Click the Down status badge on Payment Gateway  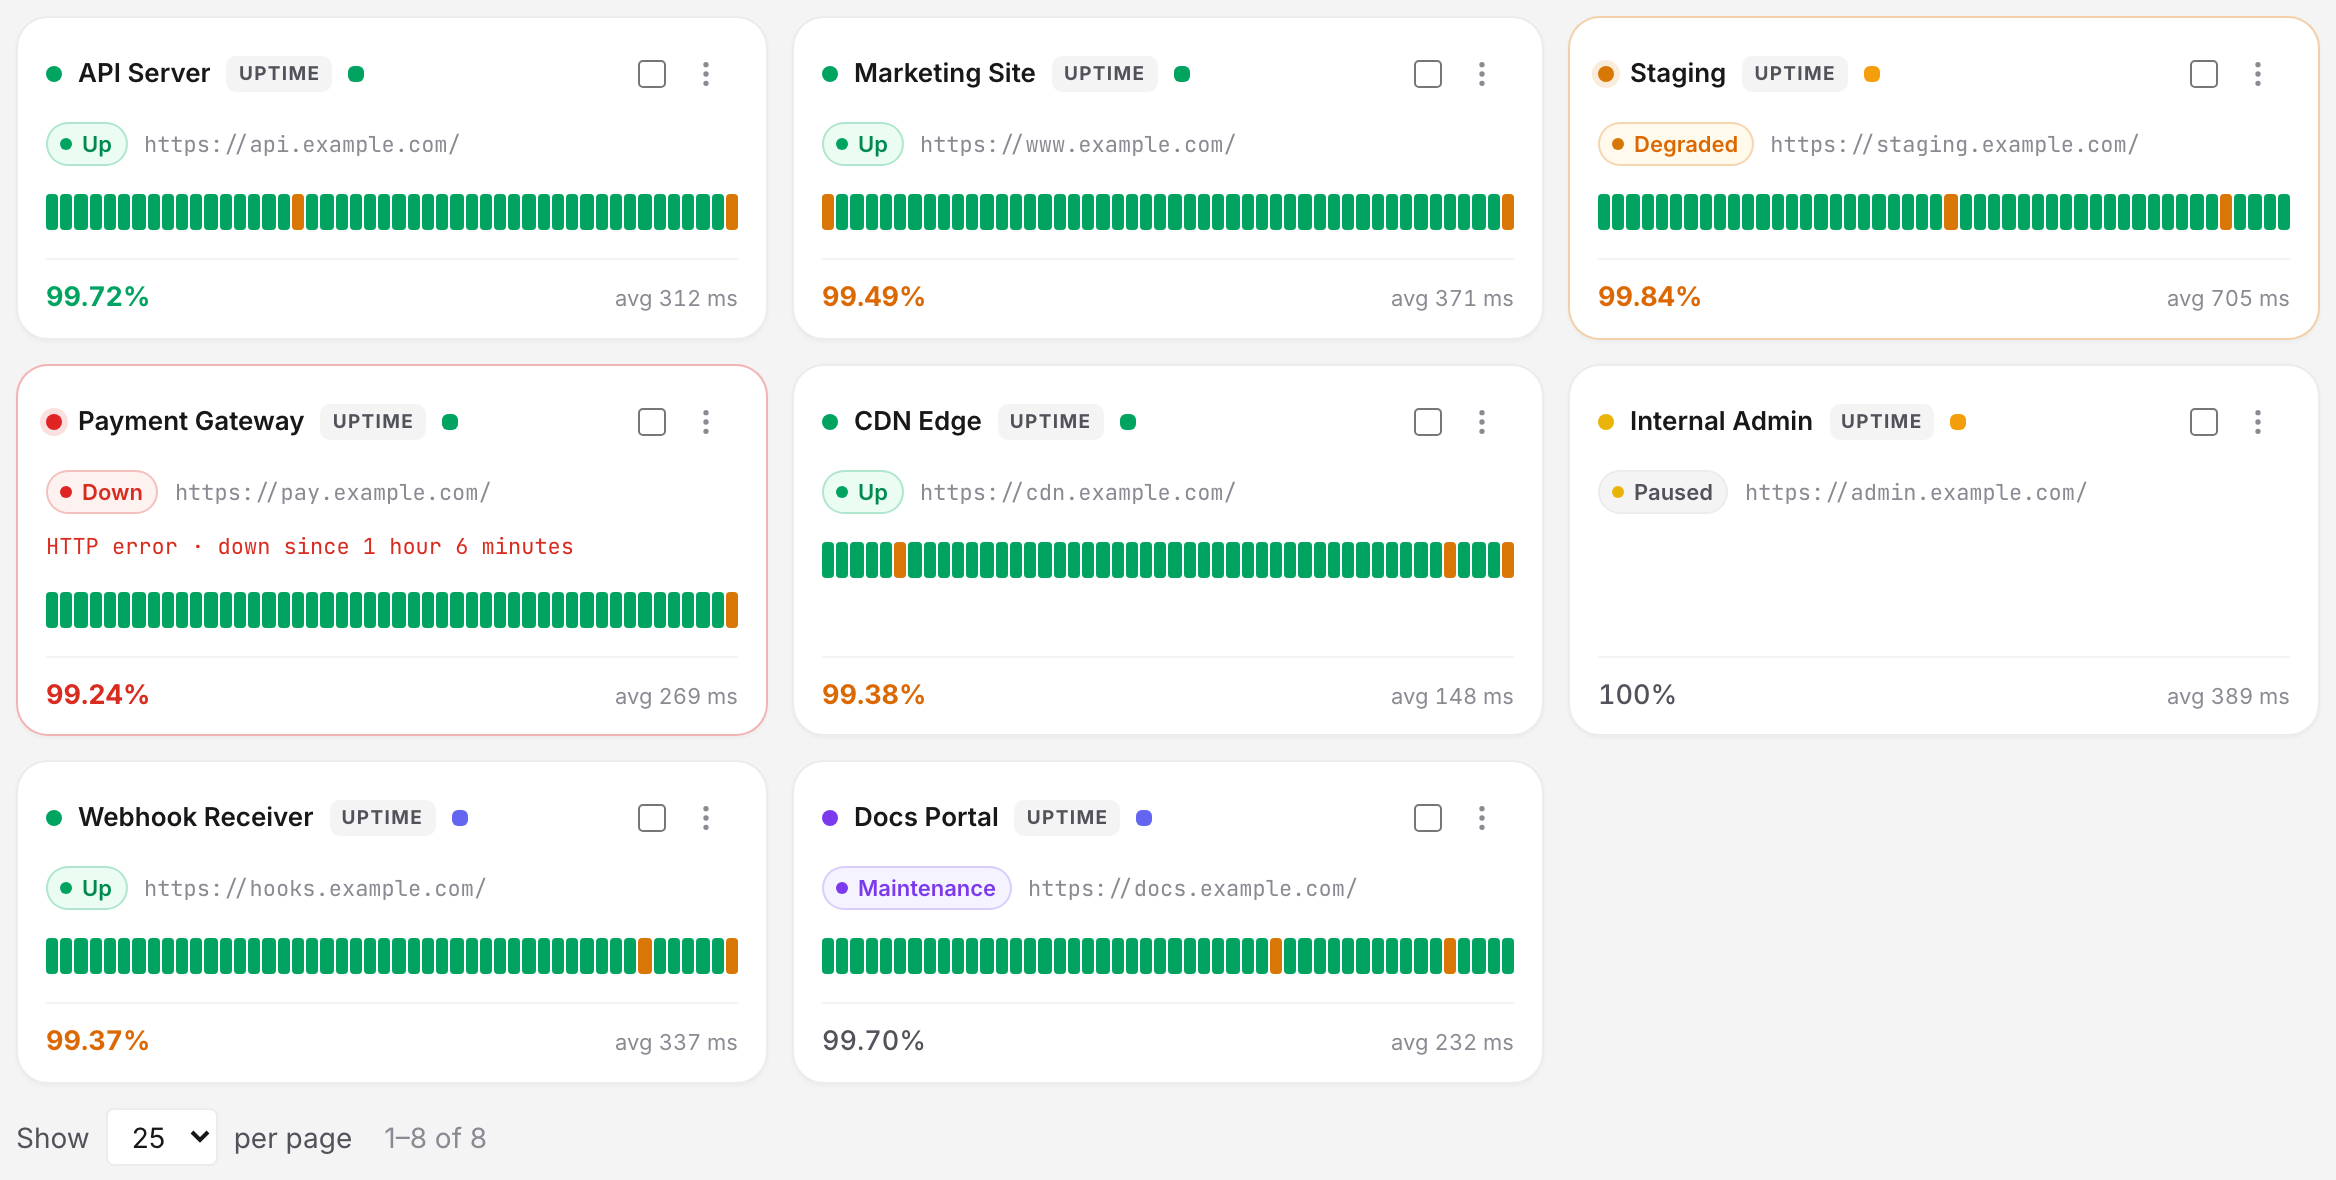click(102, 492)
